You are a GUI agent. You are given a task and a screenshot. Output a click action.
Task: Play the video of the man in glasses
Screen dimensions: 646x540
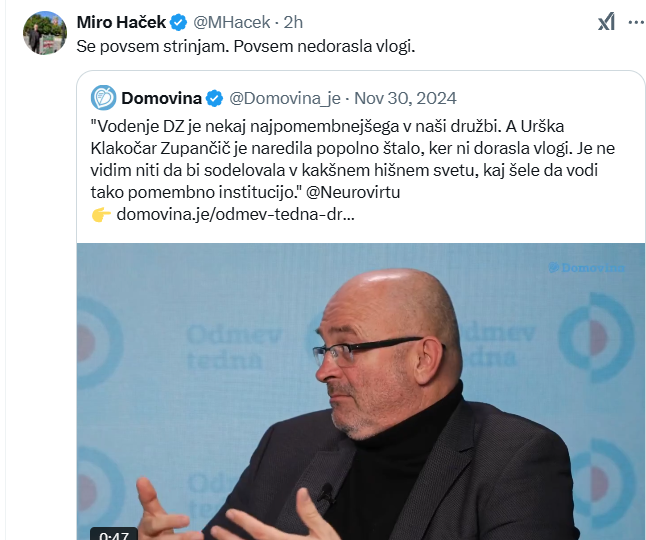click(x=360, y=391)
